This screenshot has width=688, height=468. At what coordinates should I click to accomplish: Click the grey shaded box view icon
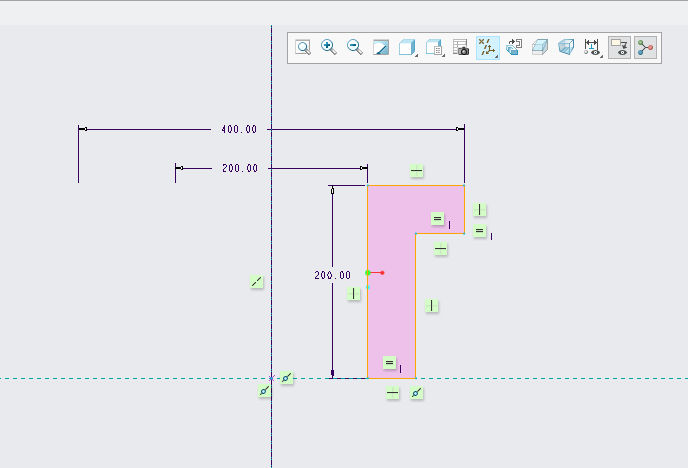tap(540, 47)
